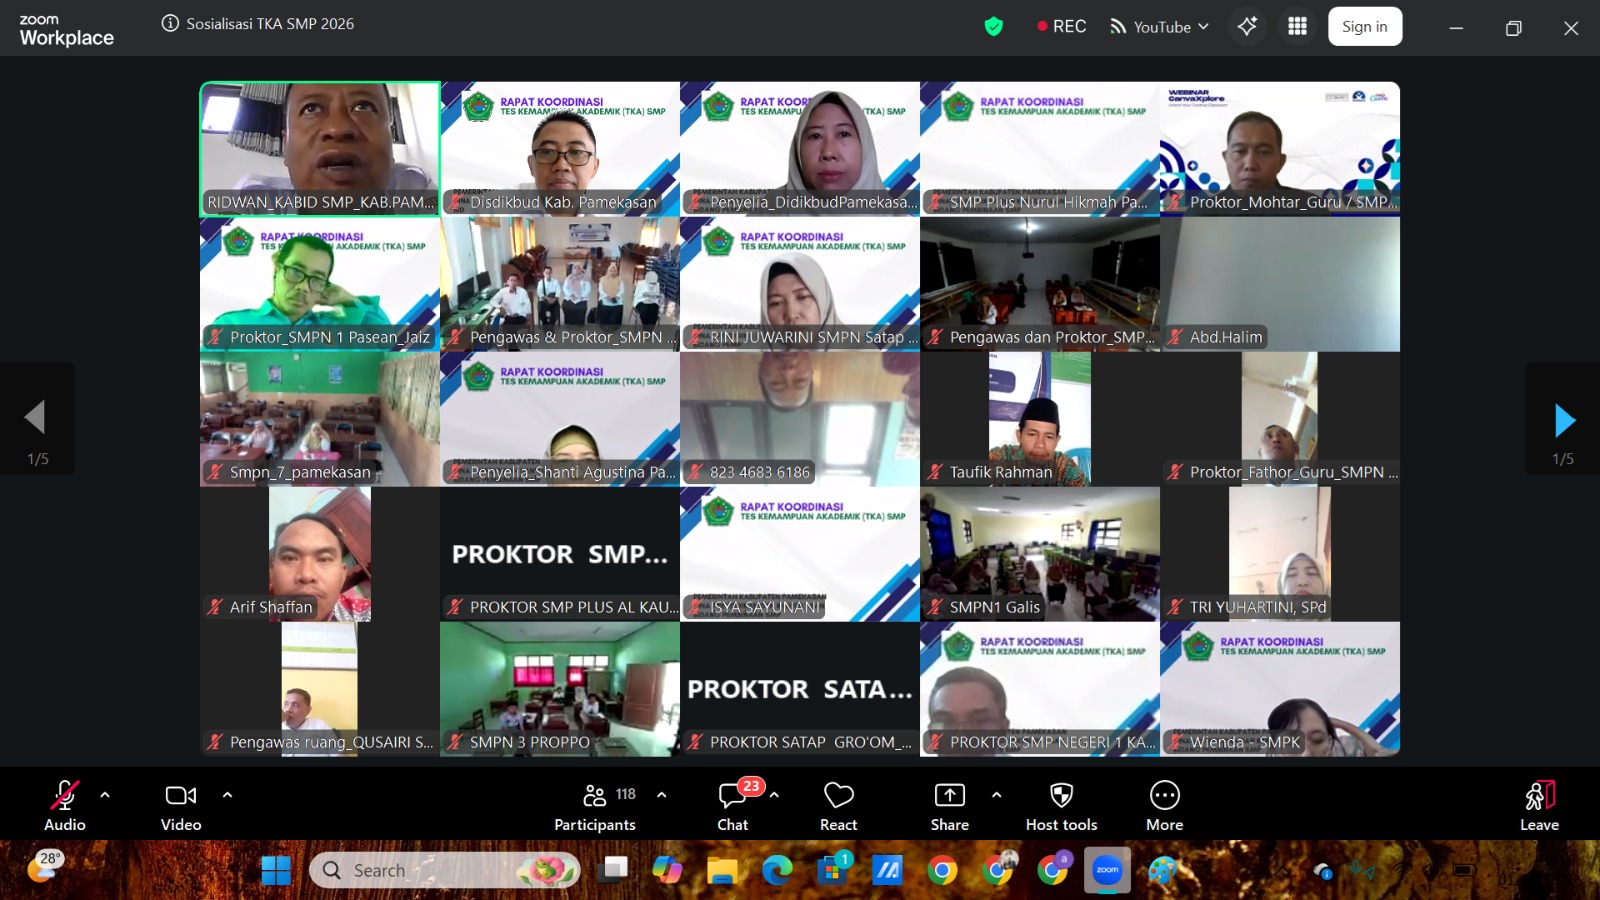This screenshot has width=1600, height=900.
Task: Select TRI YUHARTINI, SPd tile
Action: 1280,554
